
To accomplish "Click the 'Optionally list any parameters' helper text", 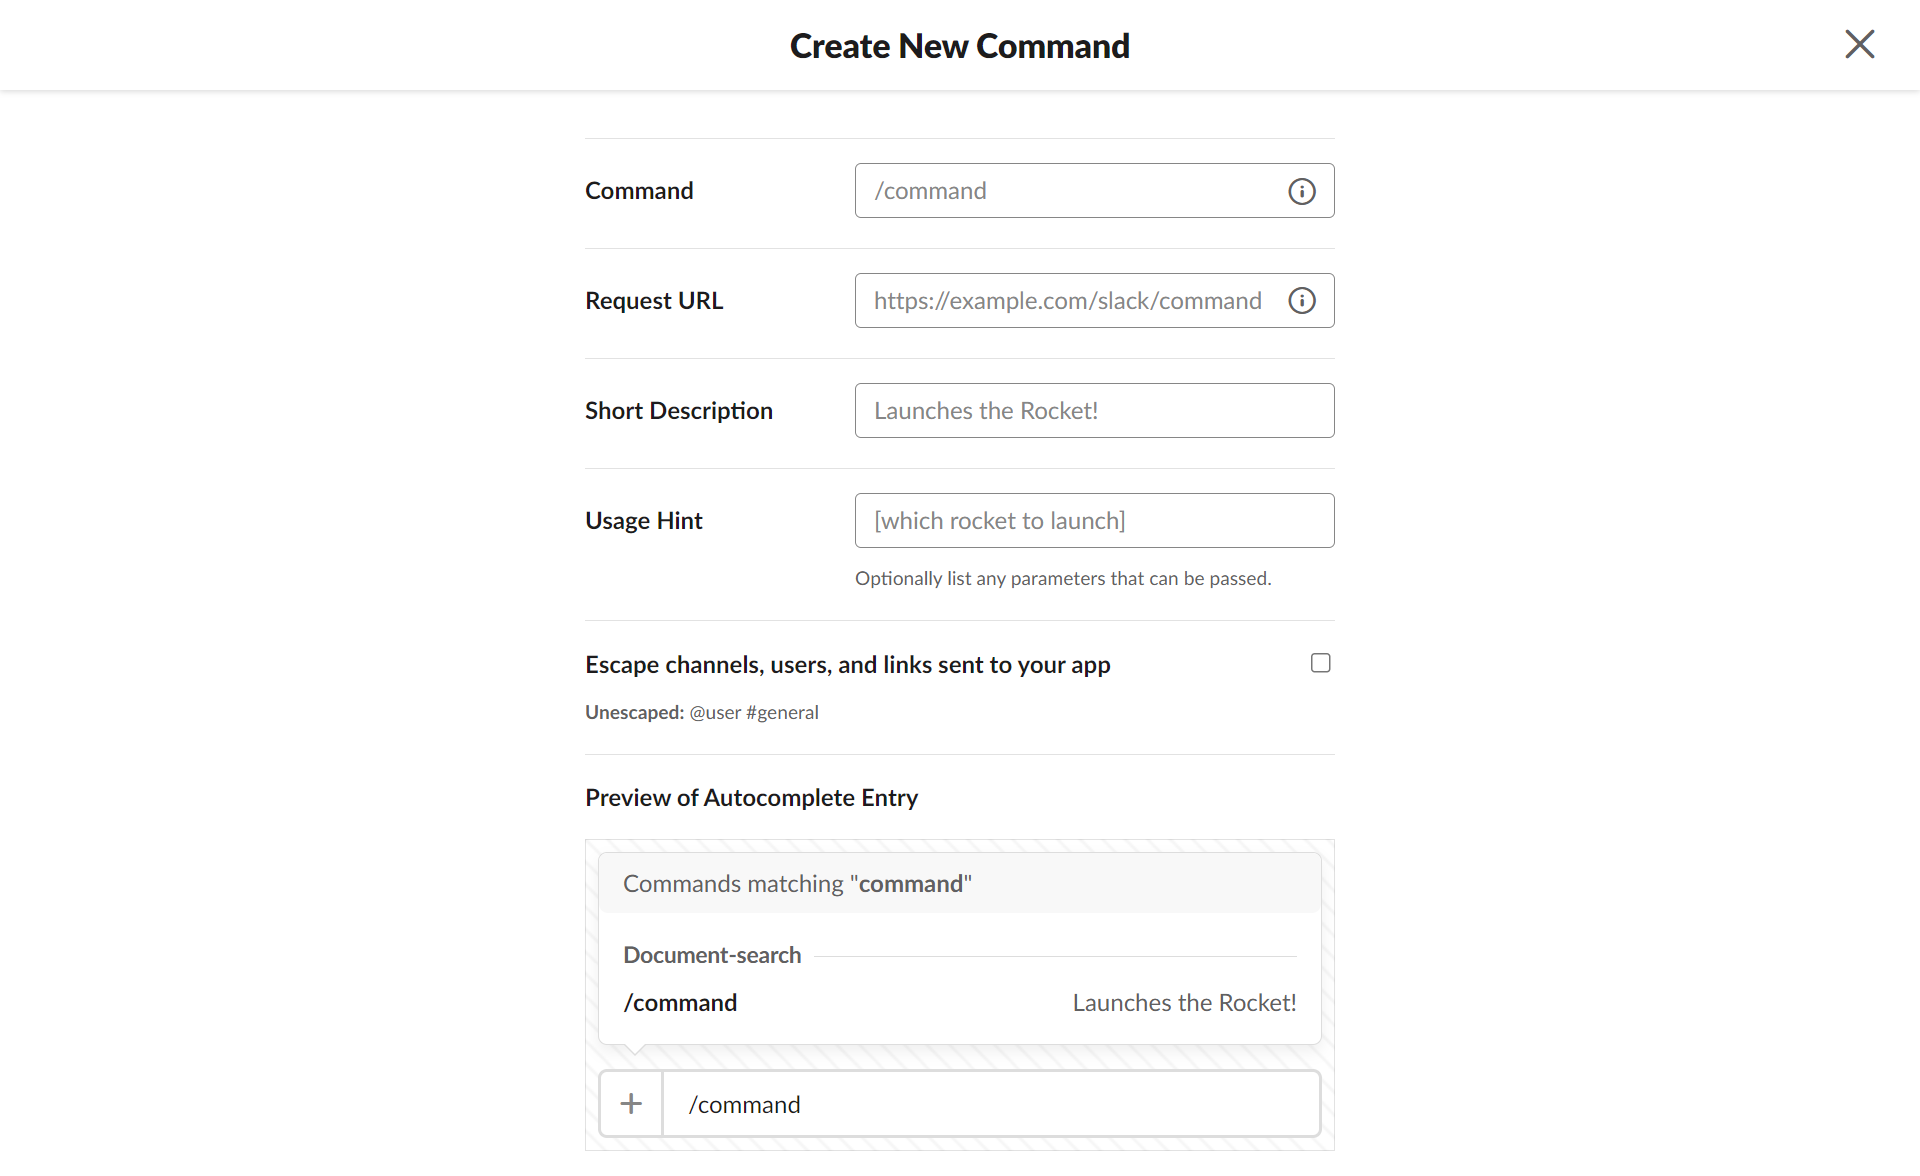I will (1062, 578).
